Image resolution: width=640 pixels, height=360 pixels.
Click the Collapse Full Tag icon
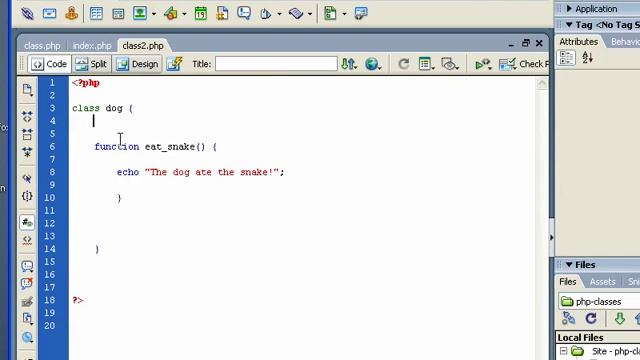27,117
